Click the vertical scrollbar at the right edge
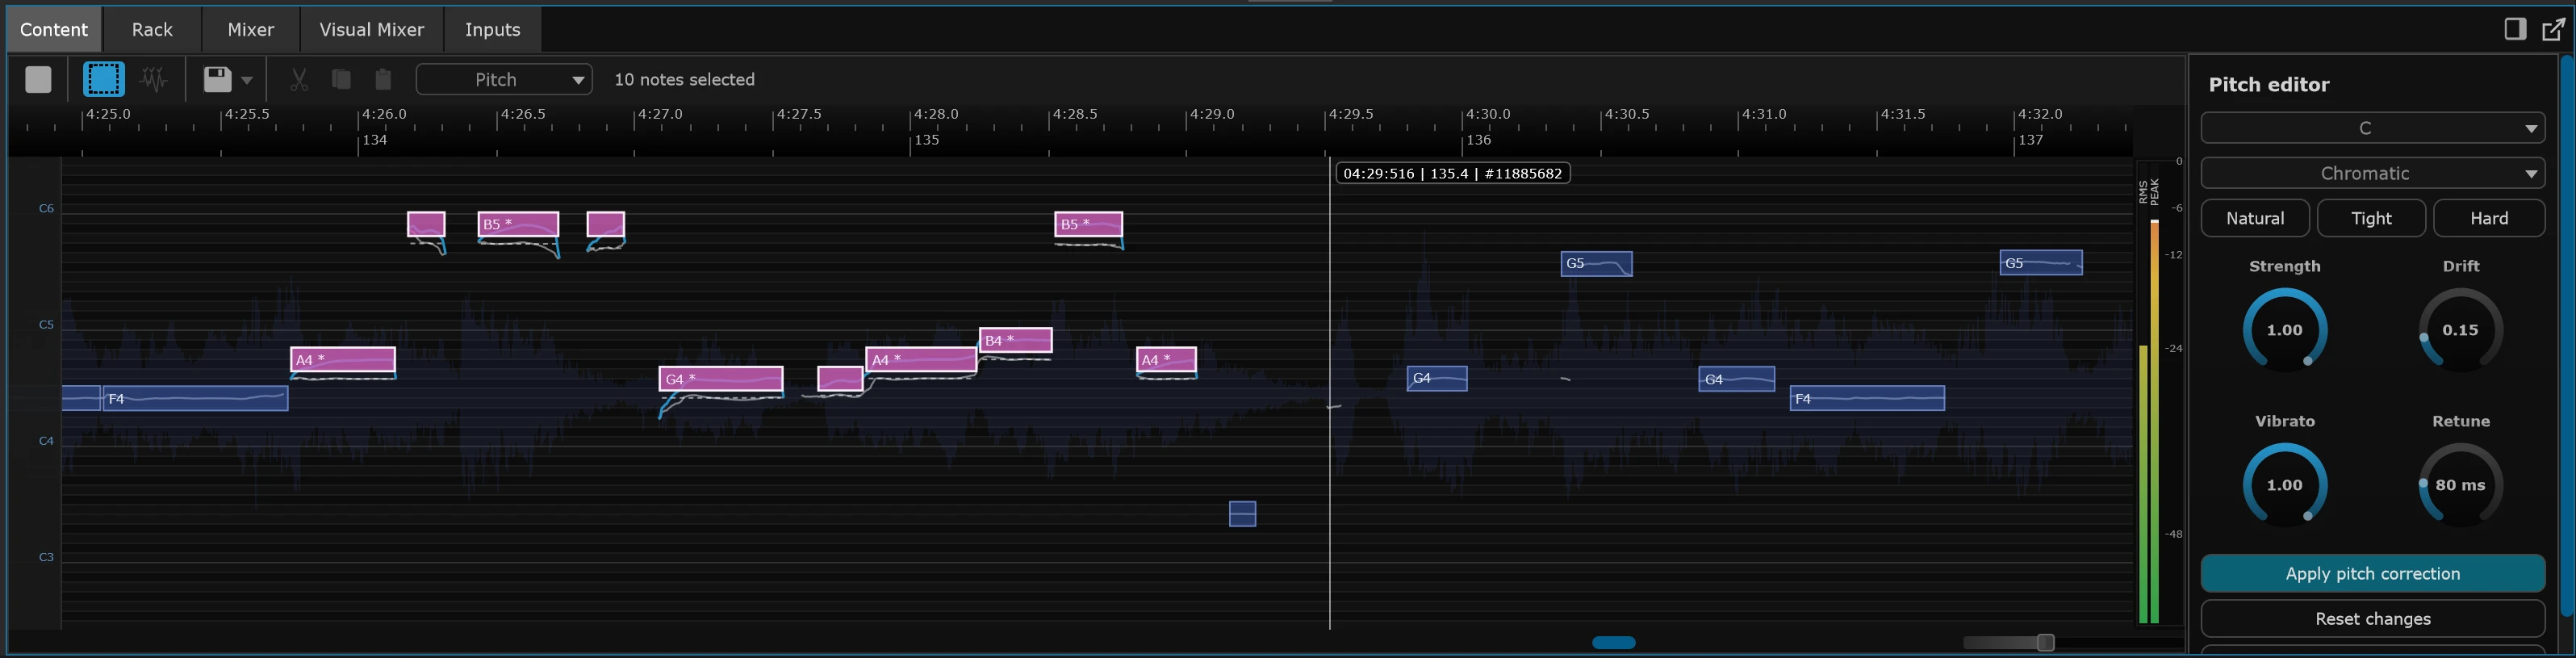The image size is (2576, 658). 2568,335
